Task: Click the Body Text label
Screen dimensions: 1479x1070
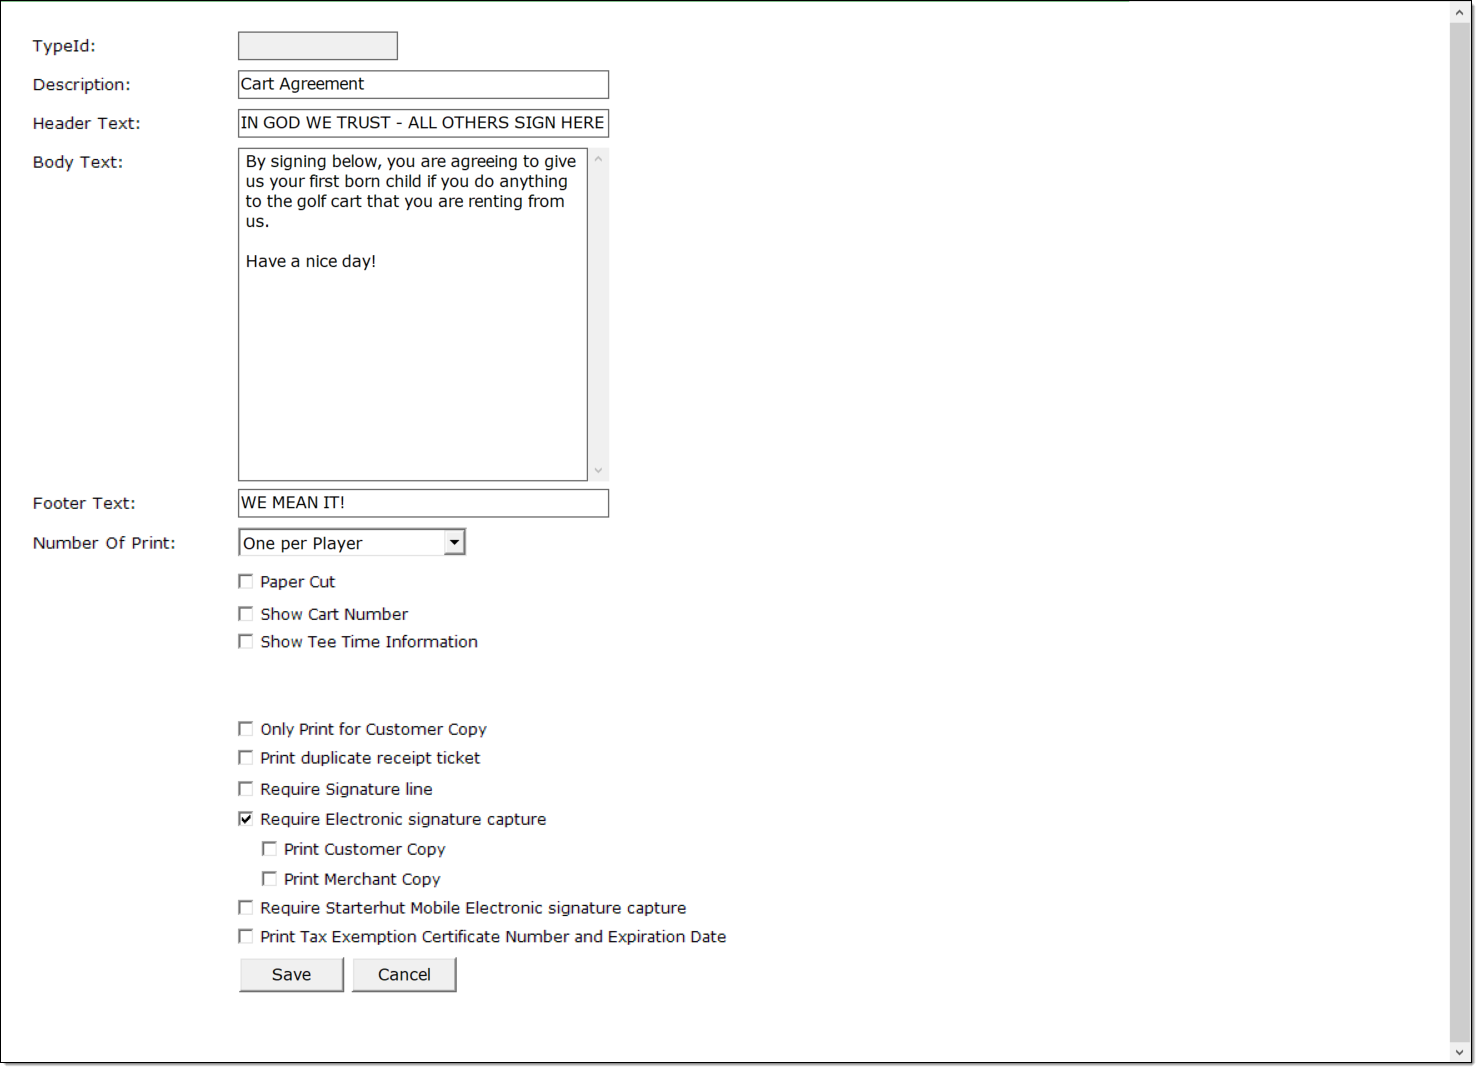Action: pyautogui.click(x=77, y=162)
